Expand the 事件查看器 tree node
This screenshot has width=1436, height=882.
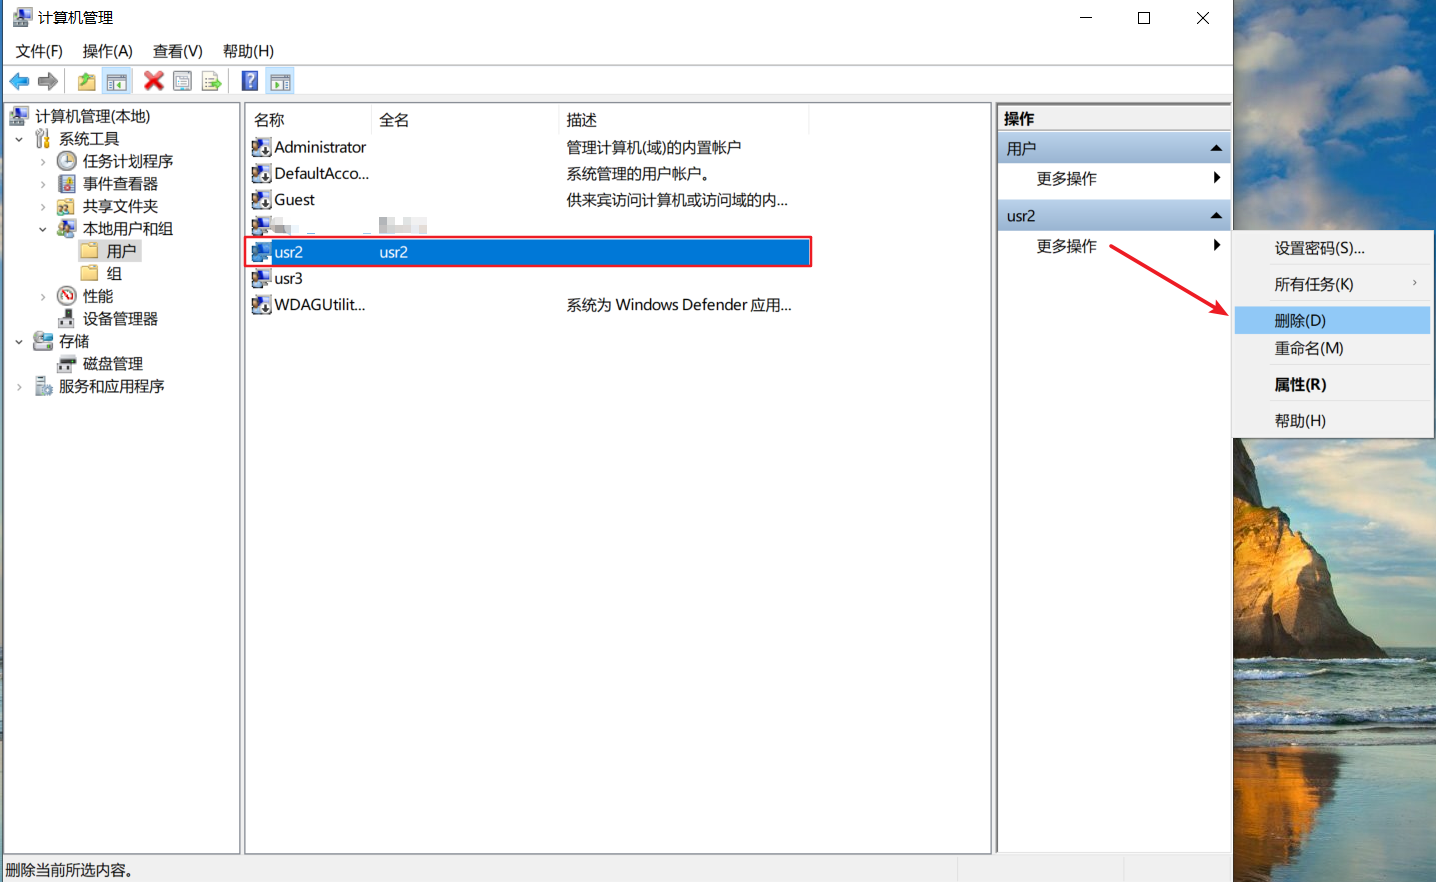43,184
